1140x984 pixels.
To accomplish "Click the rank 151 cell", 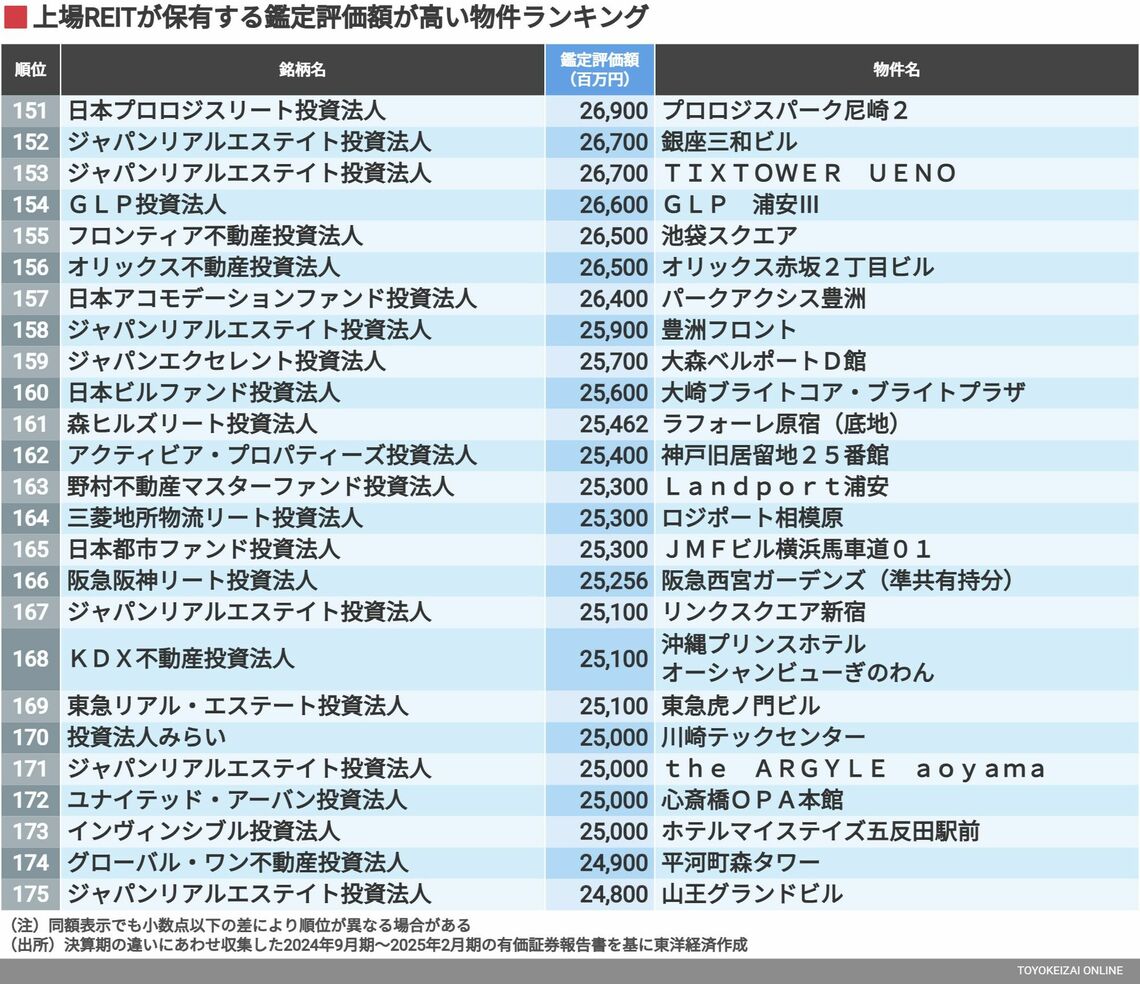I will click(x=30, y=111).
